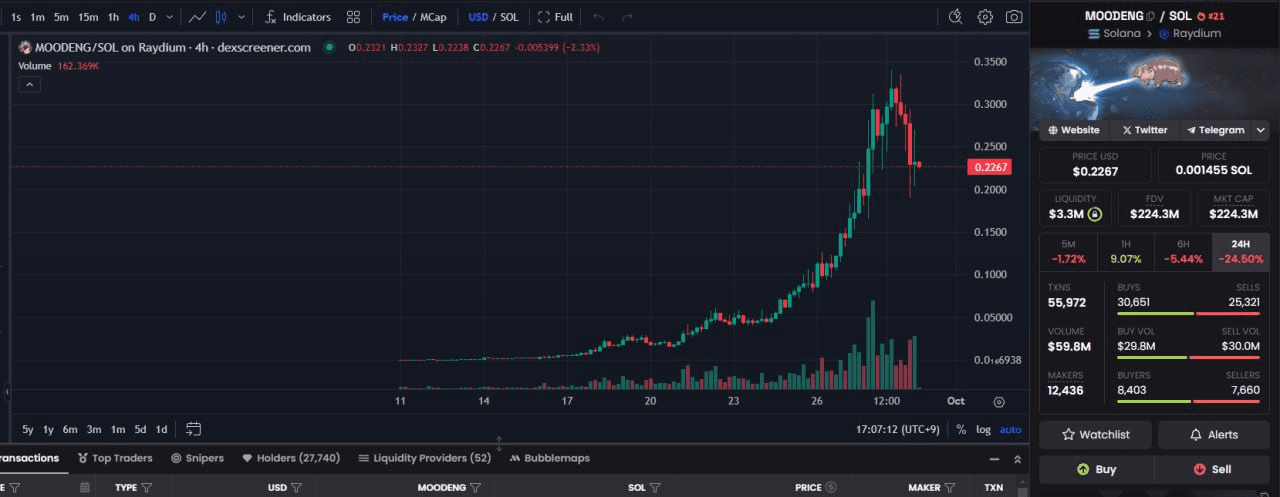Minimize the transactions panel
This screenshot has height=497, width=1280.
click(x=993, y=459)
